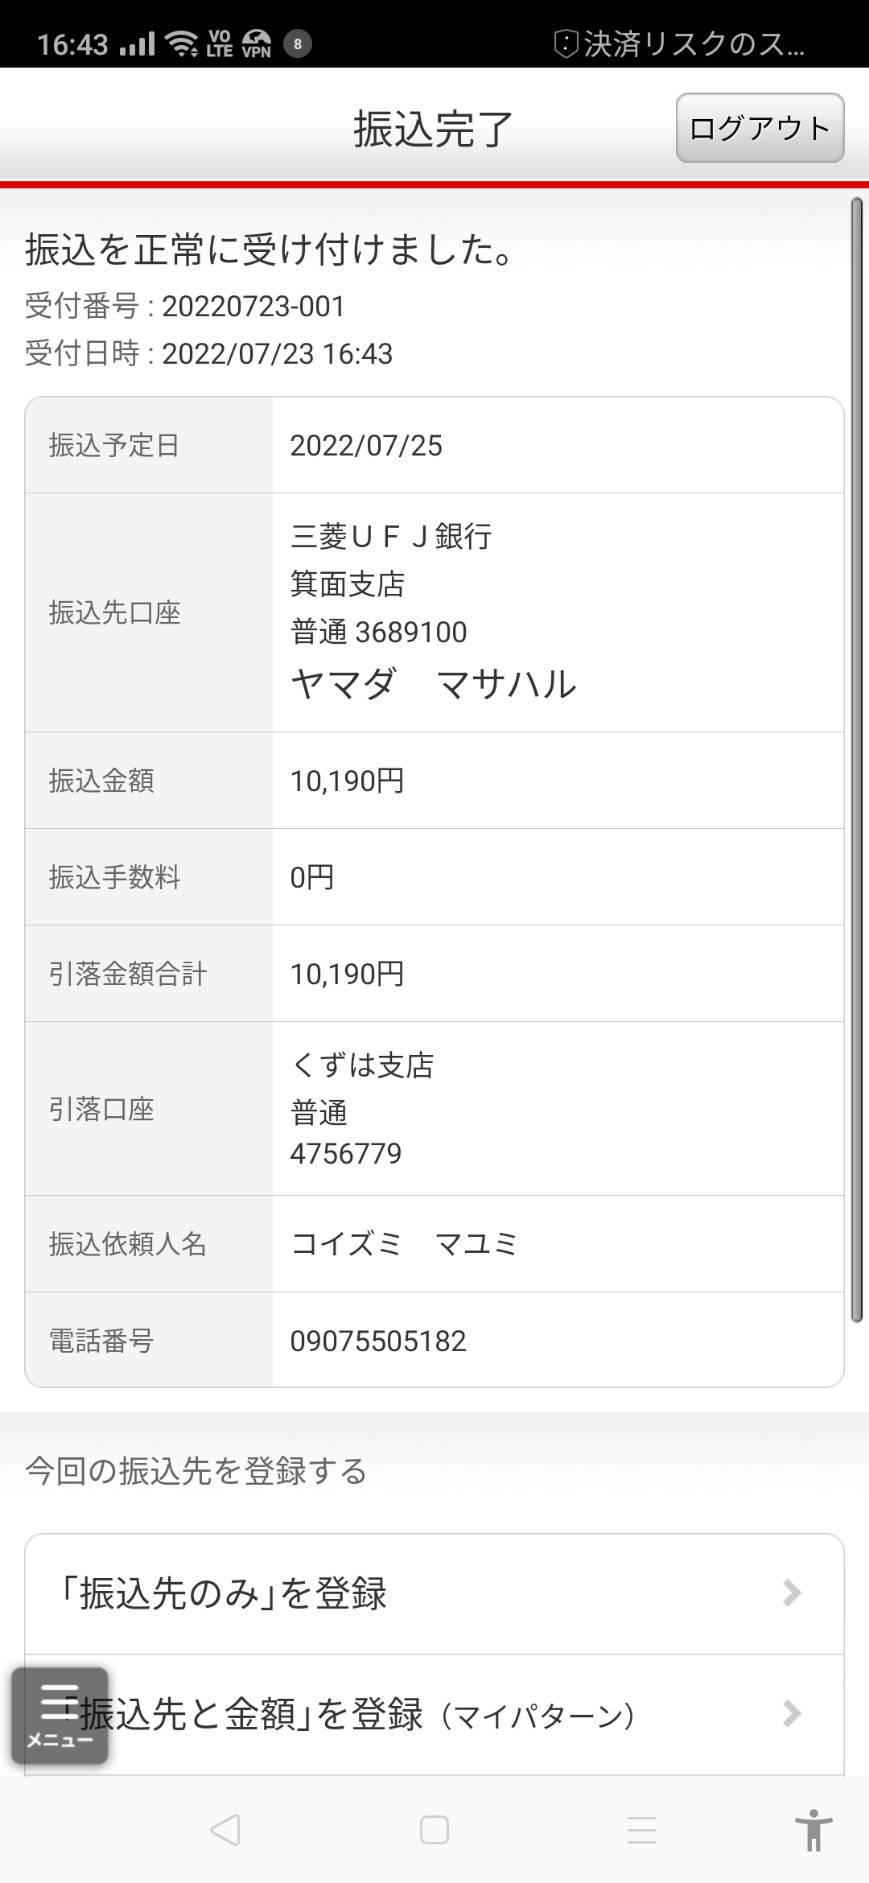Tap the Android home square icon
Image resolution: width=869 pixels, height=1883 pixels.
[434, 1830]
